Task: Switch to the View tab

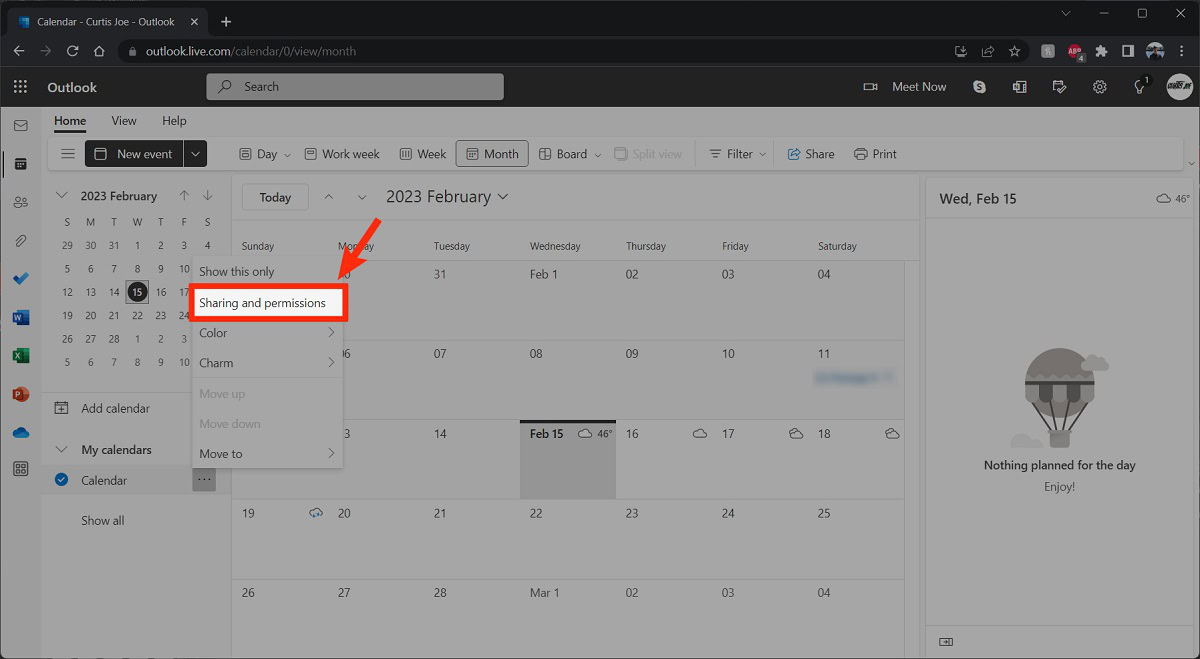Action: pos(124,121)
